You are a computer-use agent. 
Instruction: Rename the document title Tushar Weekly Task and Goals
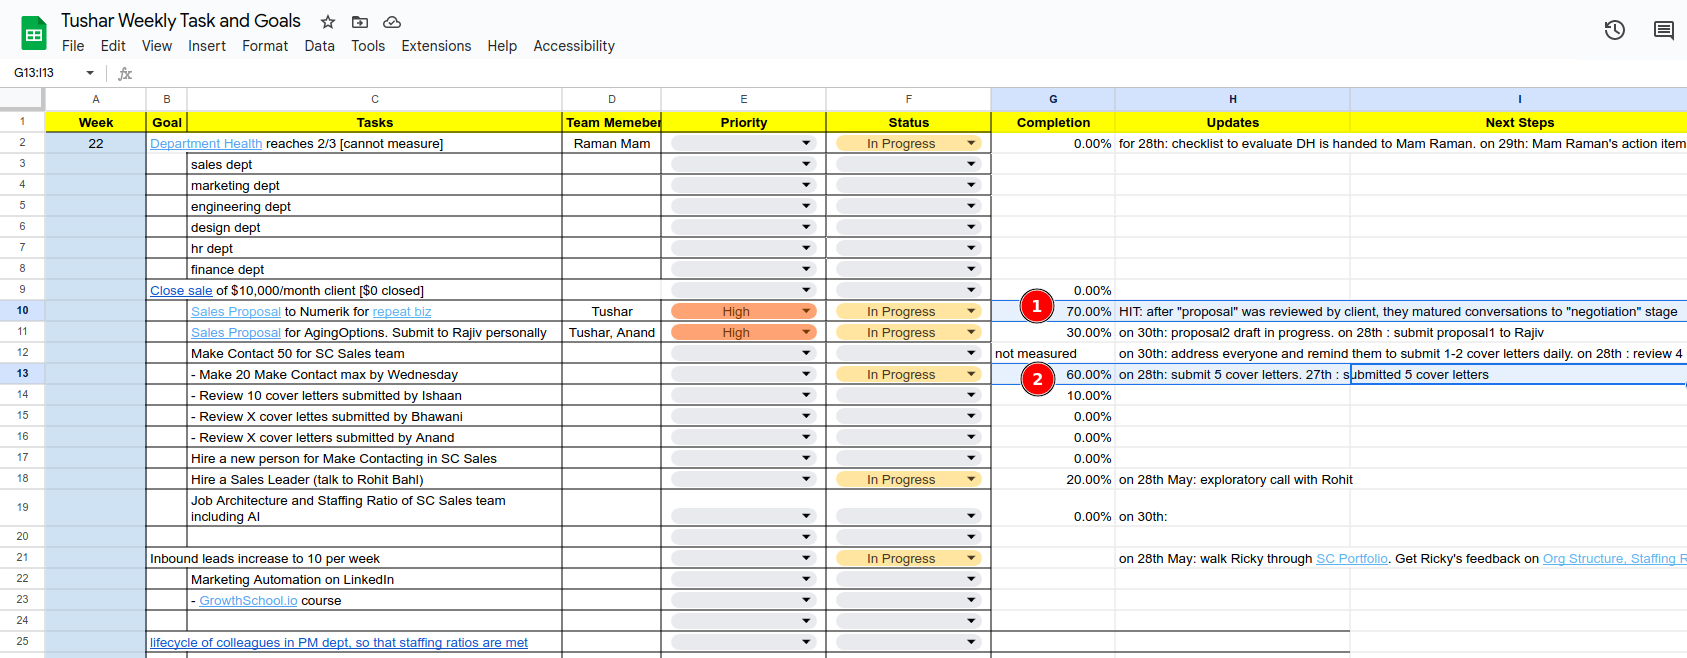click(181, 21)
